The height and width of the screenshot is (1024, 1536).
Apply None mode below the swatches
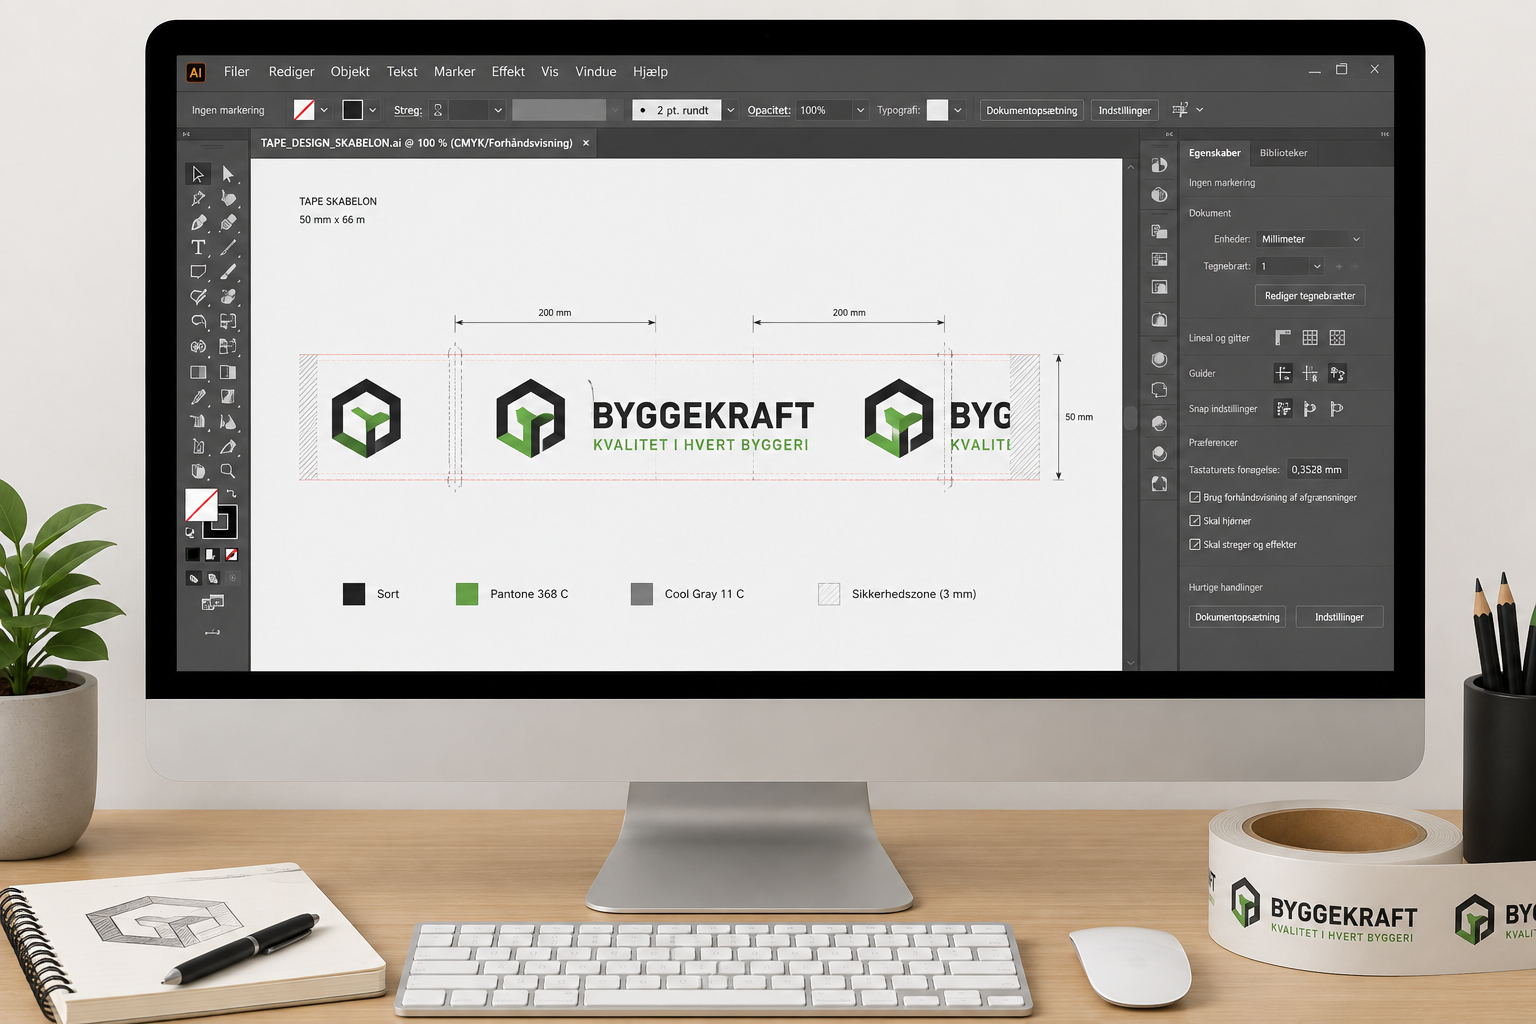pos(231,554)
